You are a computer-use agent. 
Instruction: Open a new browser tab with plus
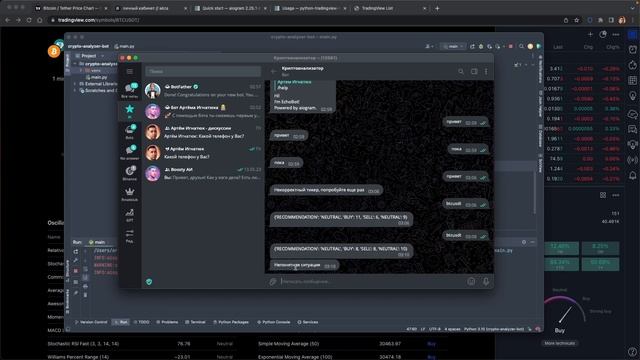(437, 8)
